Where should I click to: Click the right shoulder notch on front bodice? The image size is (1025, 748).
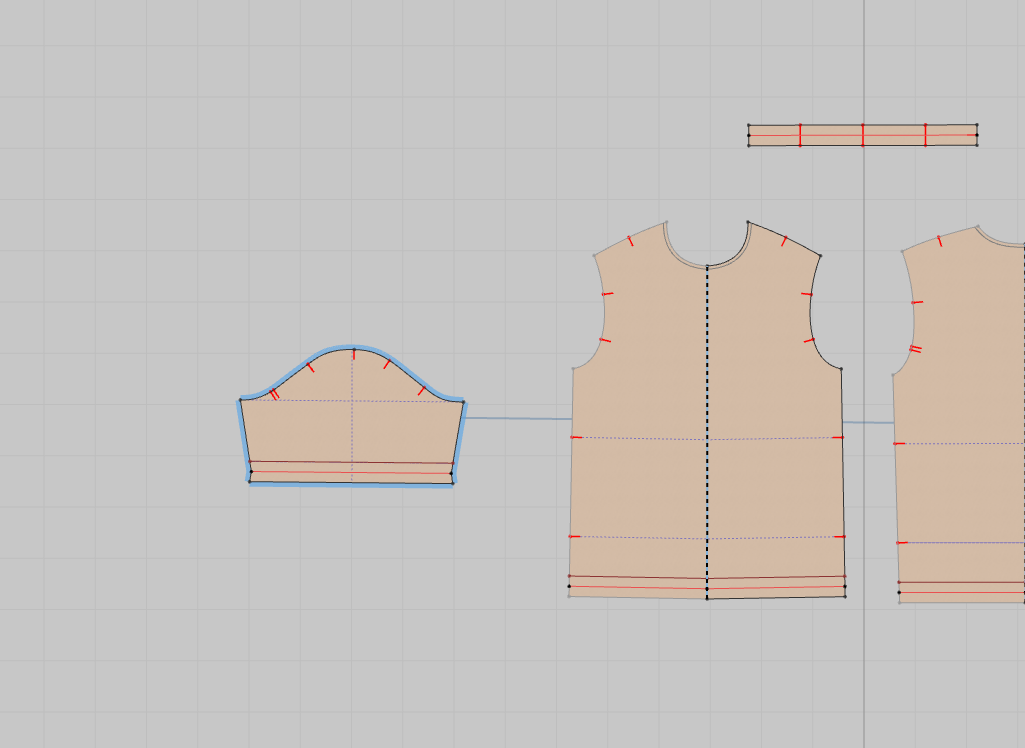click(x=784, y=240)
